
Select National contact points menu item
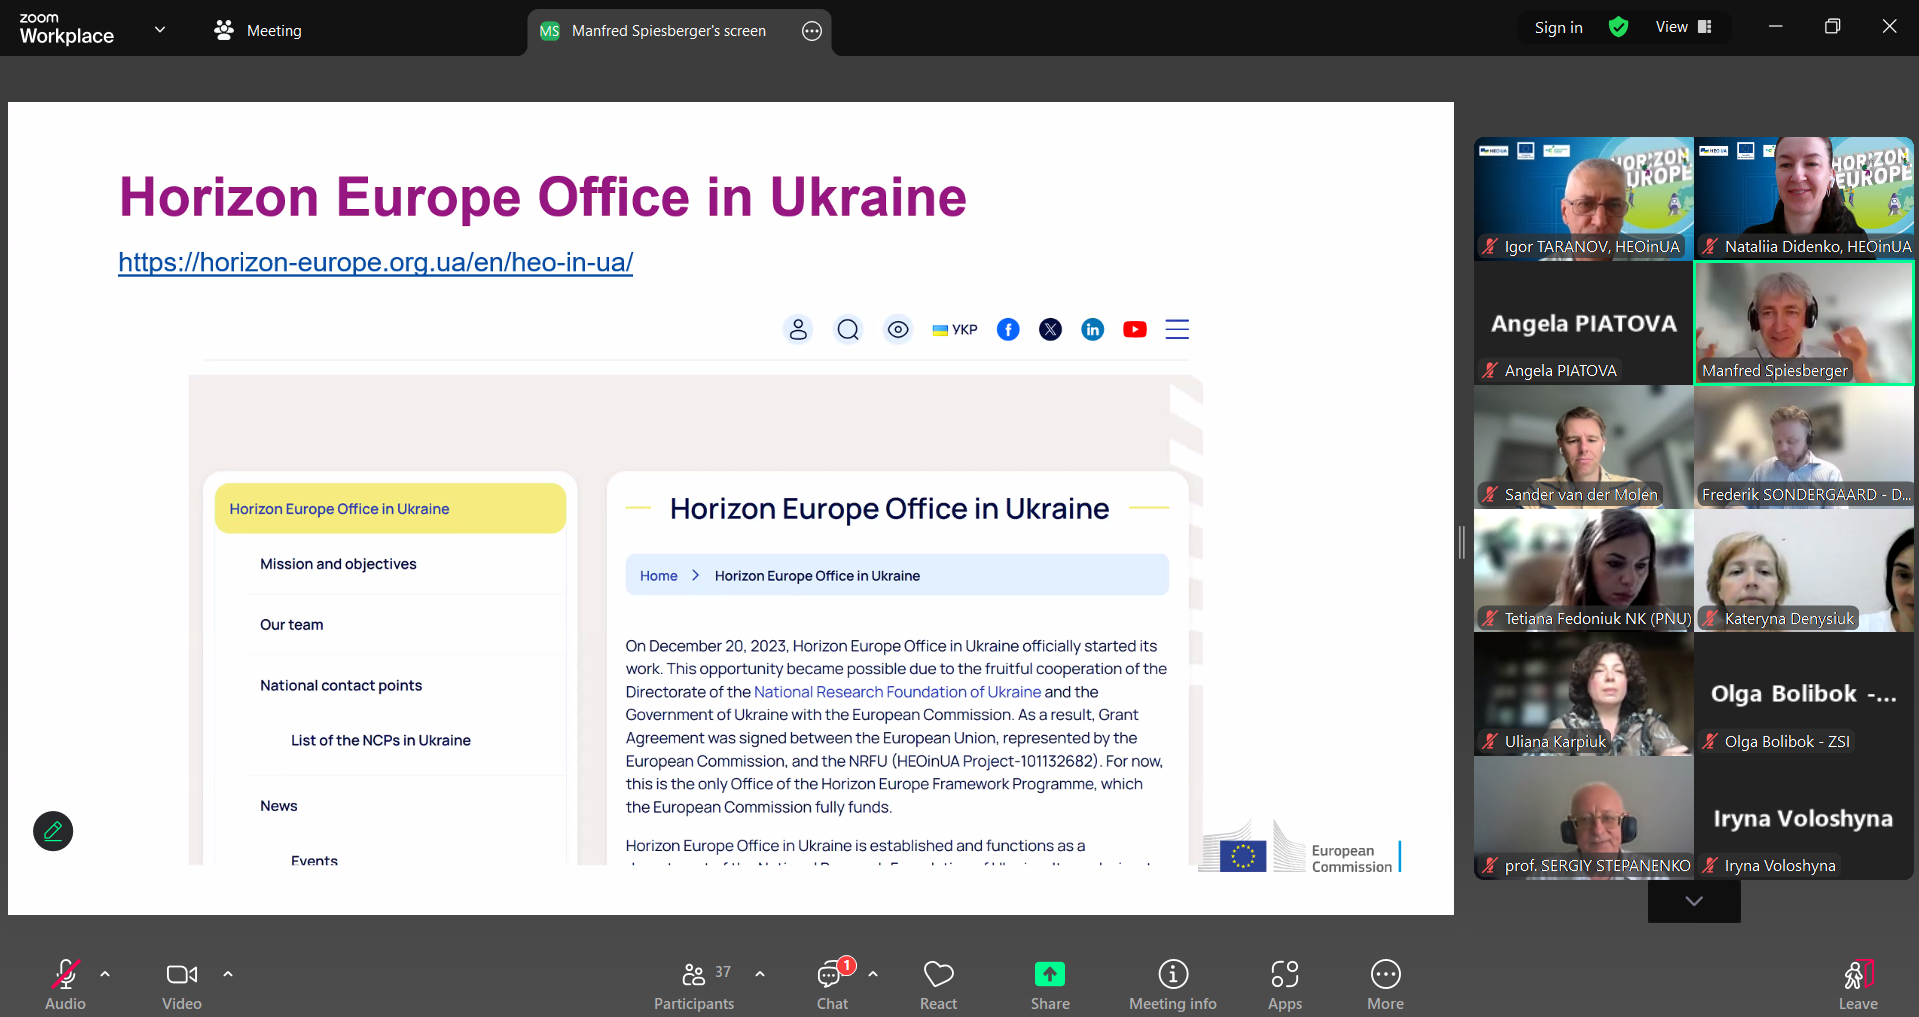pyautogui.click(x=341, y=685)
